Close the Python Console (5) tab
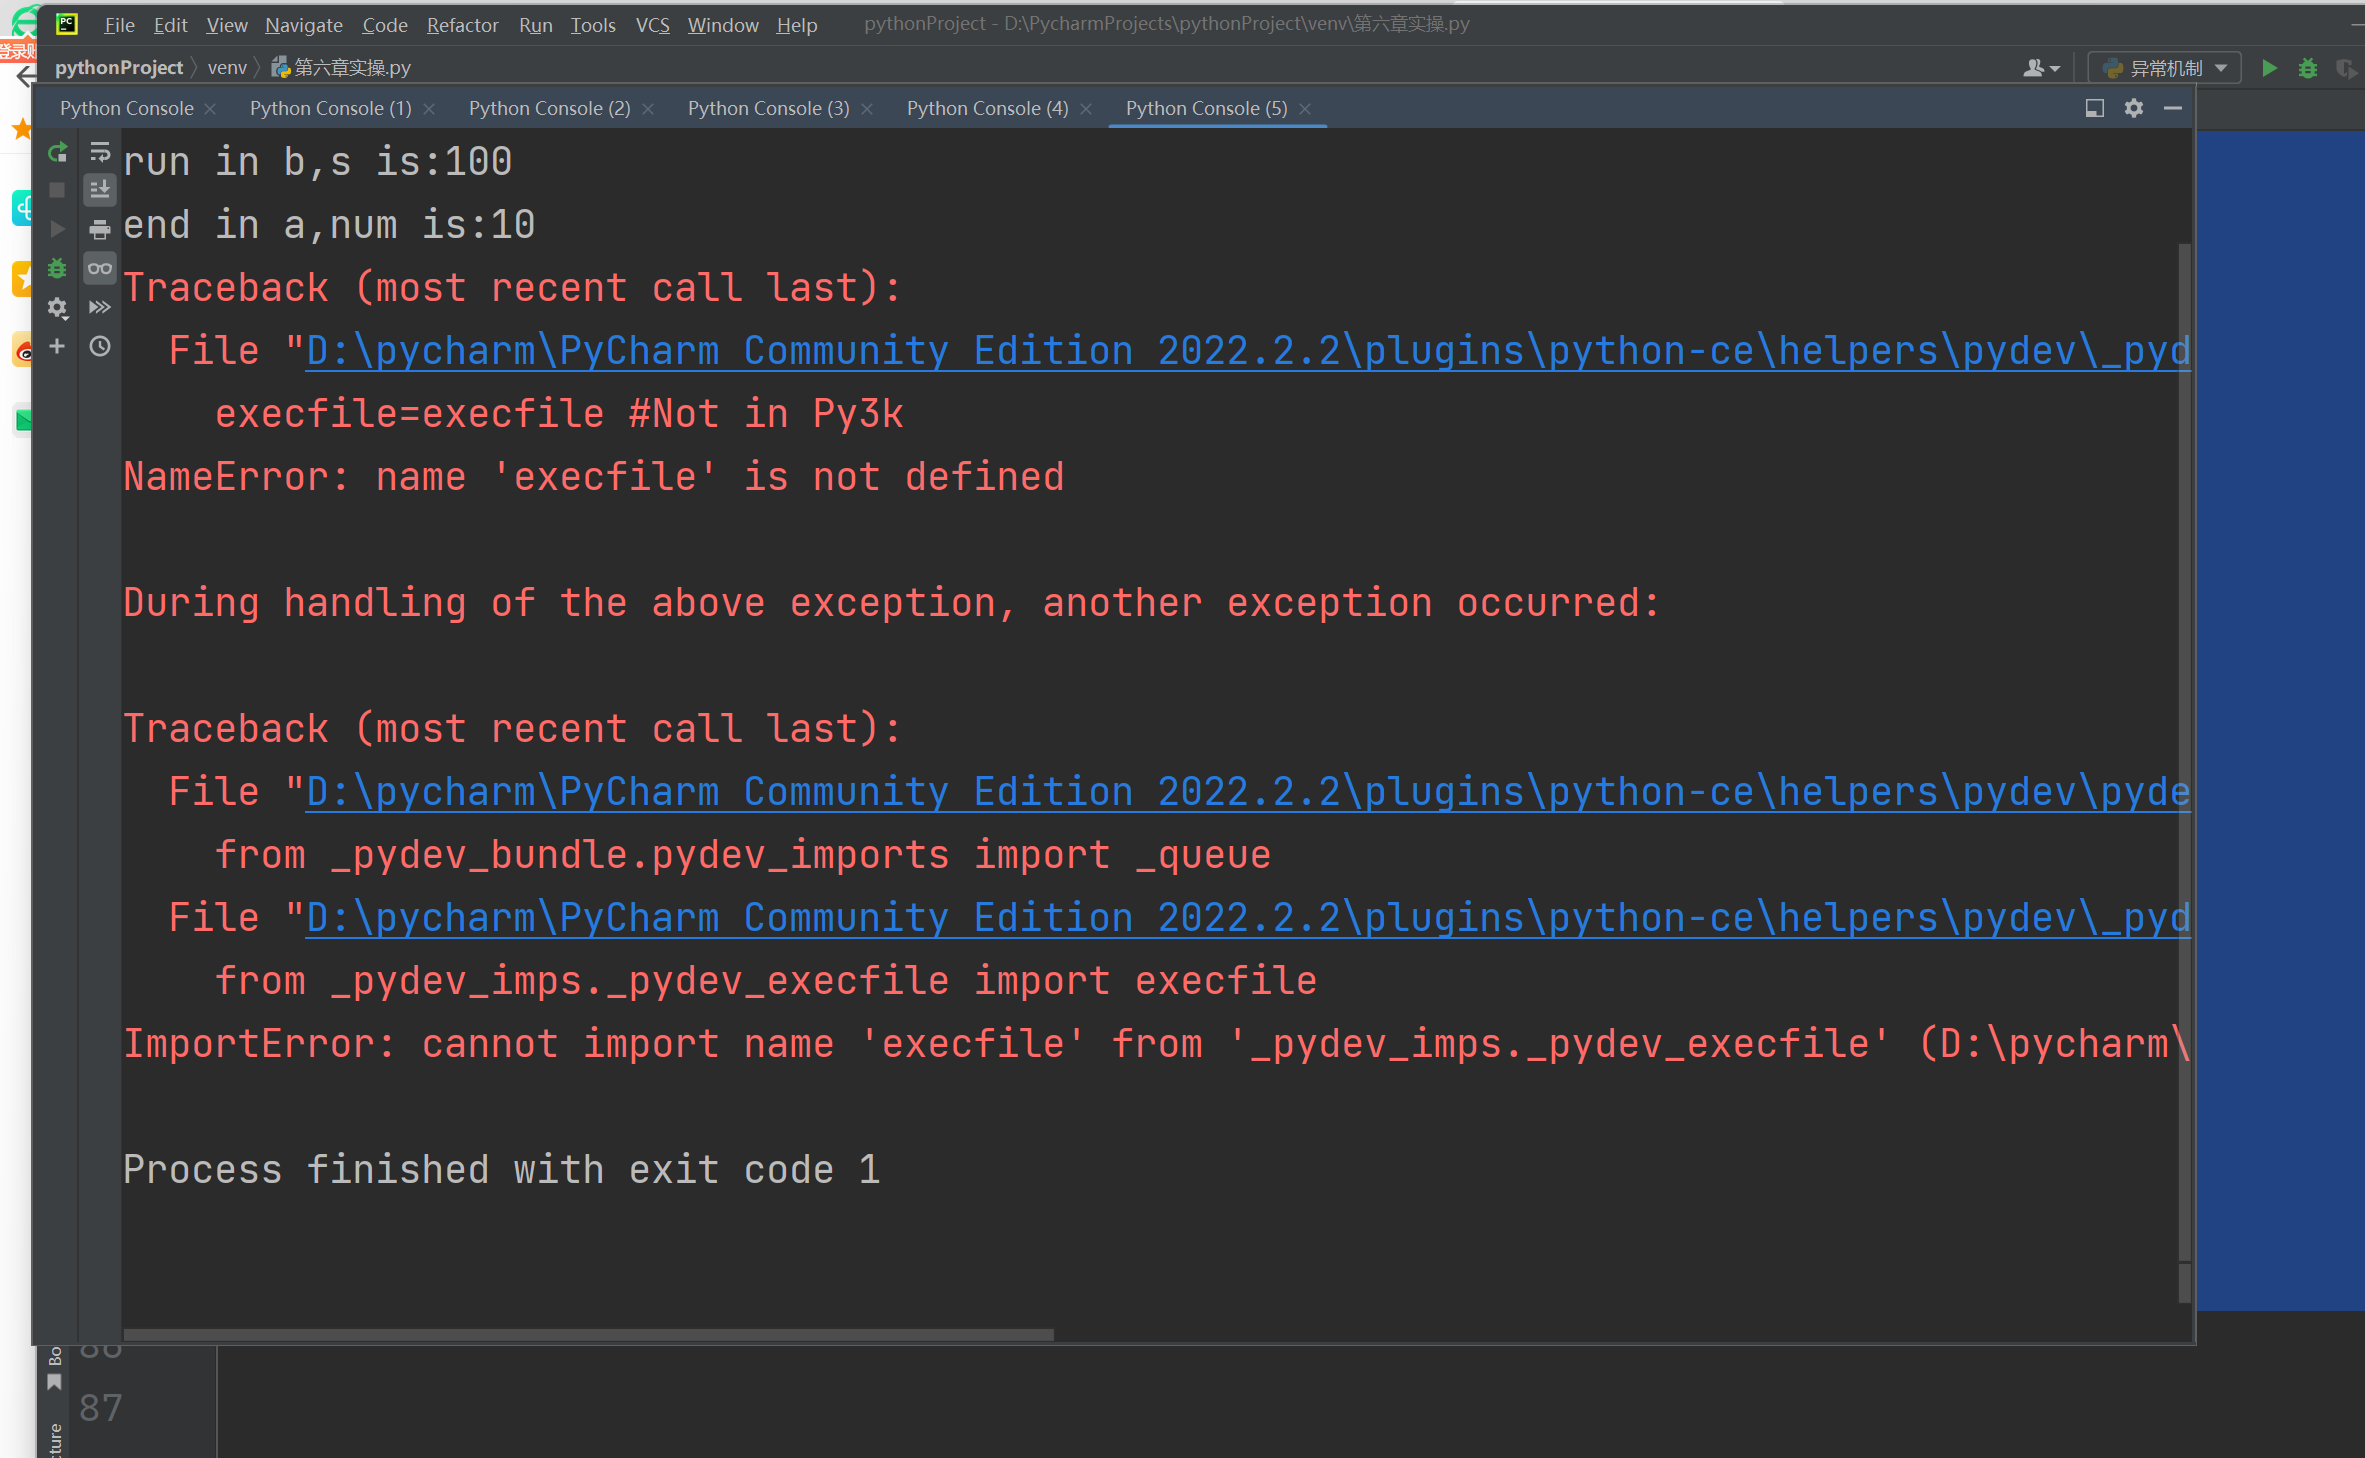Screen dimensions: 2365x1458 coord(1305,109)
